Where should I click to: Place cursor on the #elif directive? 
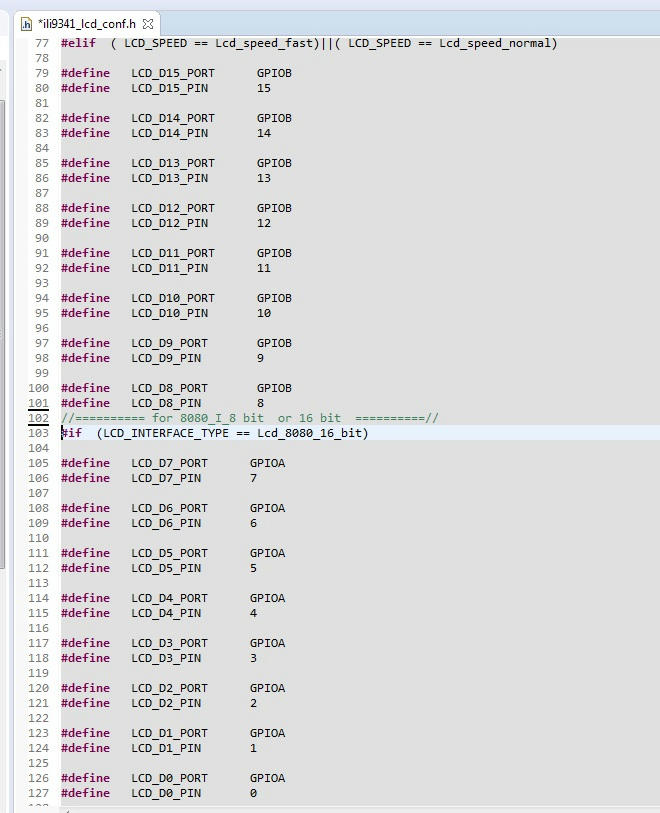coord(78,43)
